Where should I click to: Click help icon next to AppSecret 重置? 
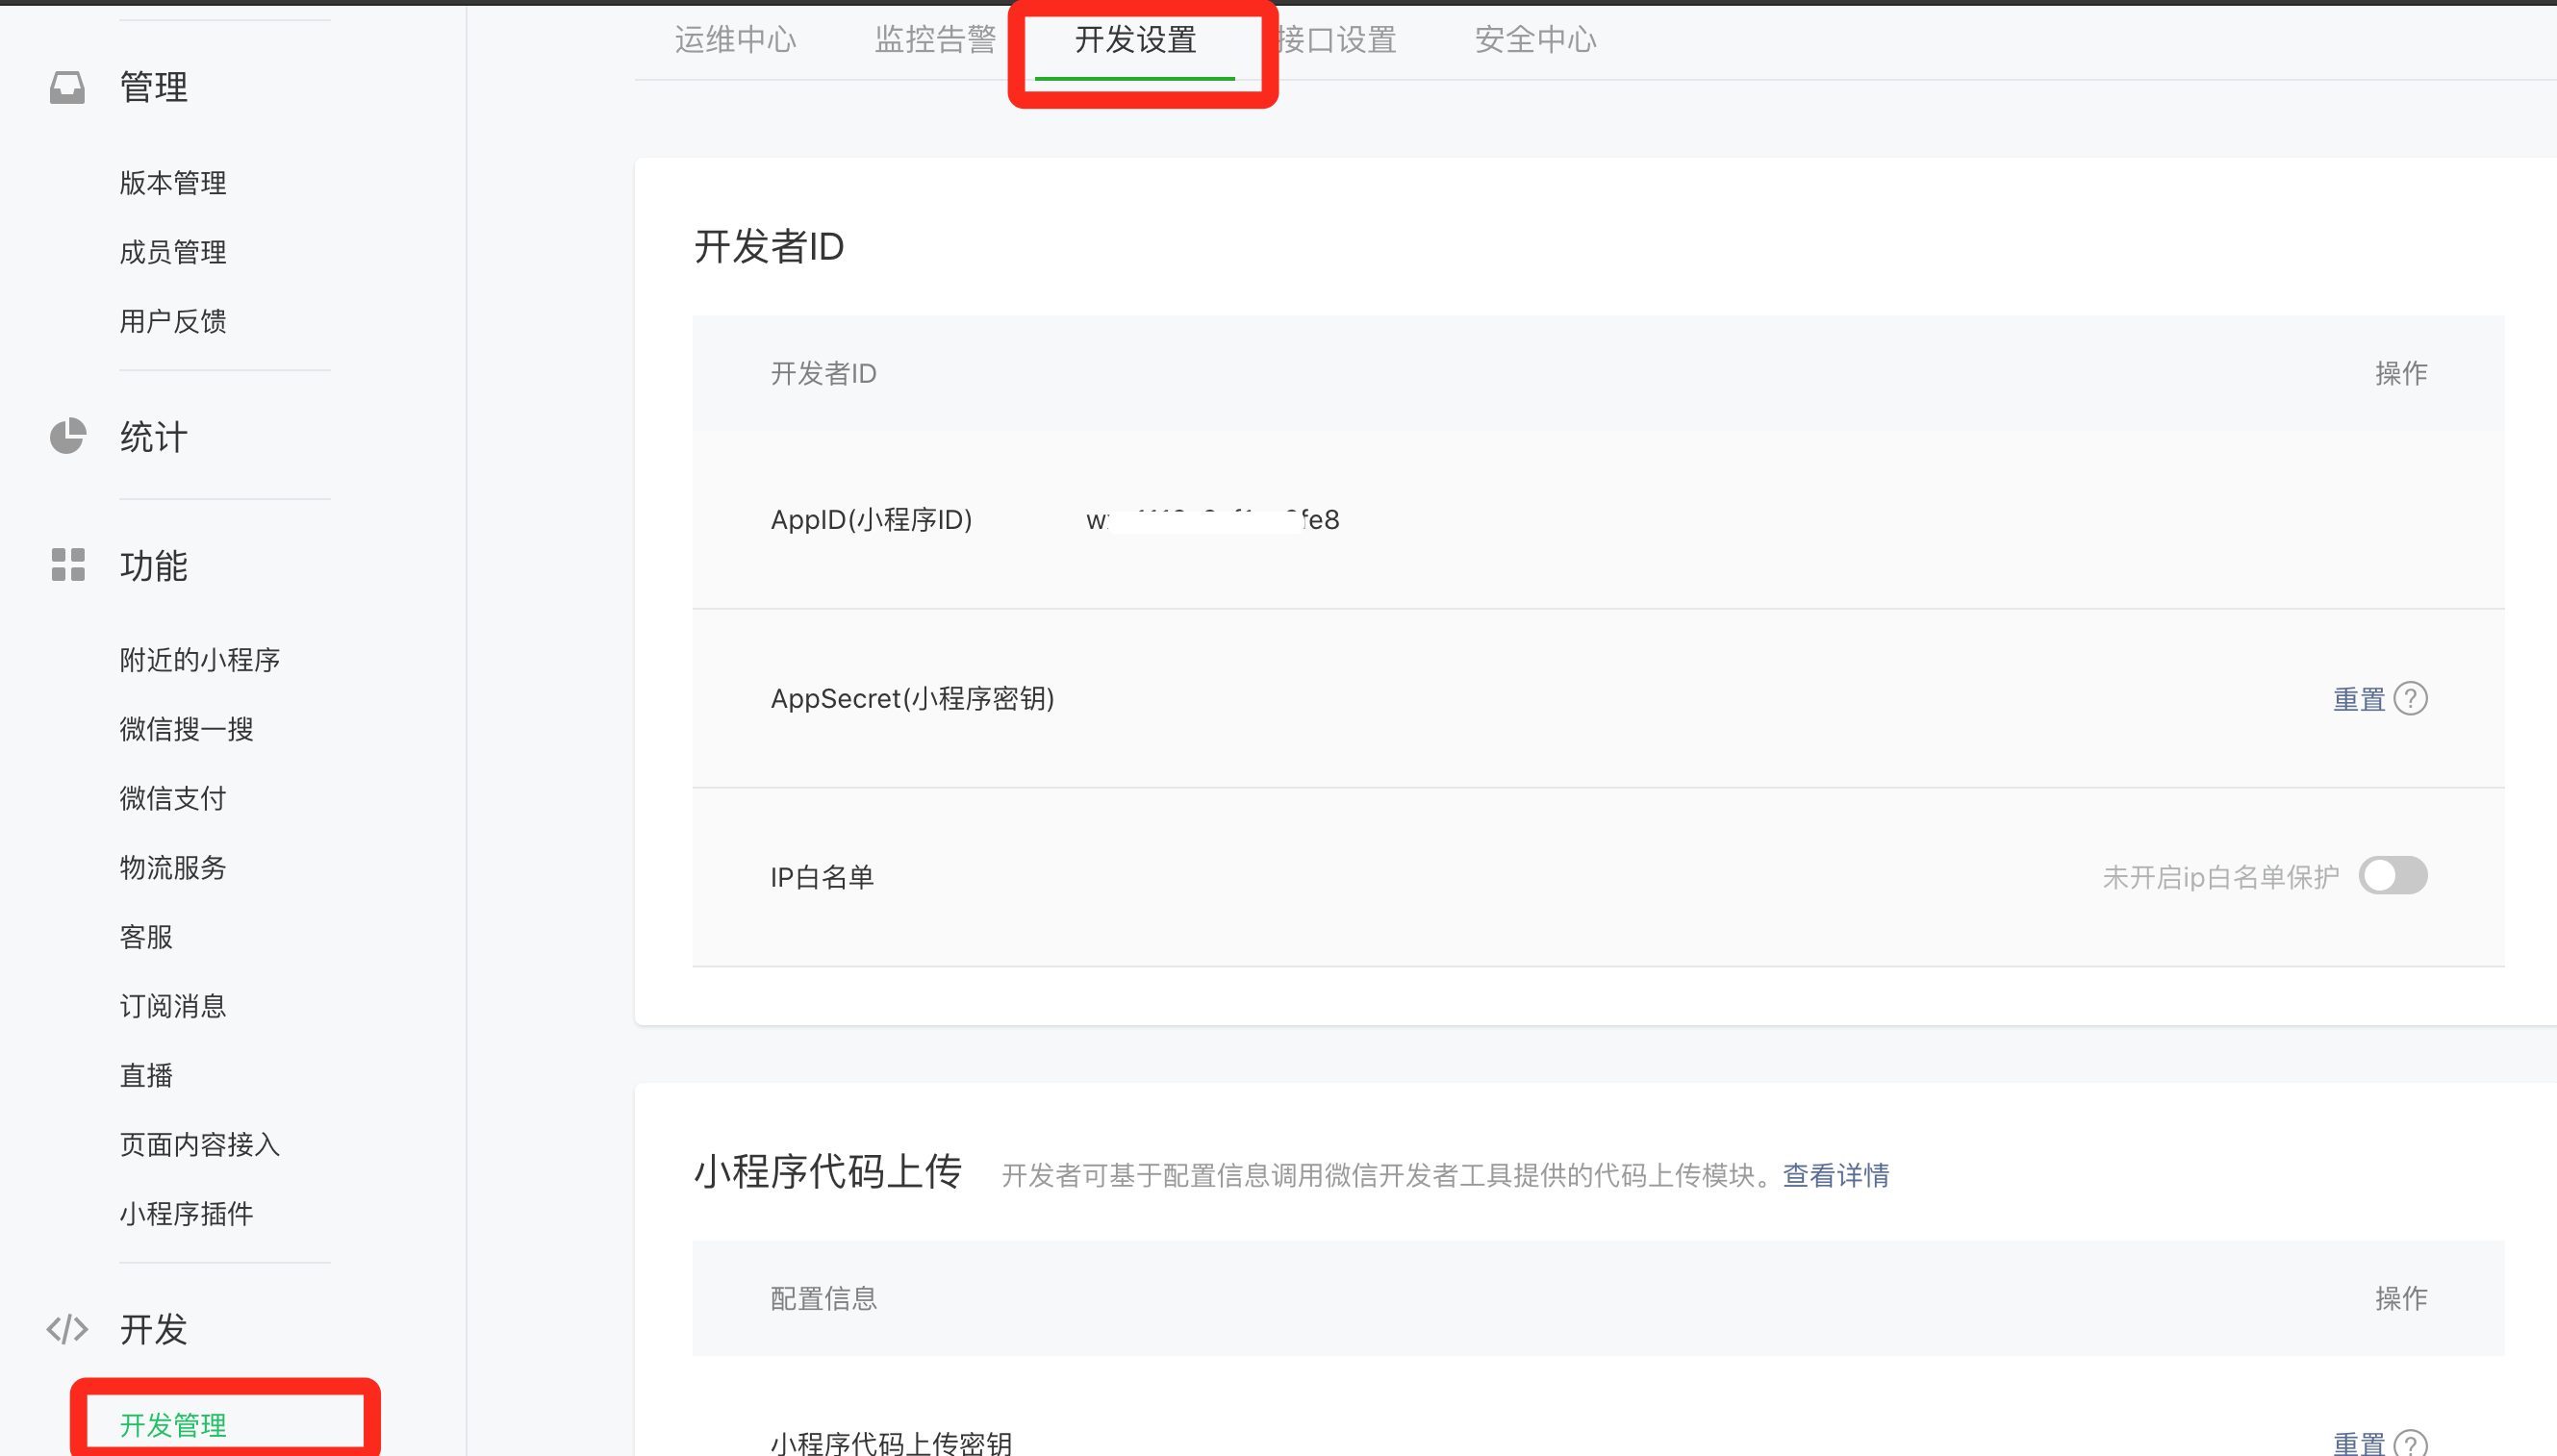point(2411,698)
